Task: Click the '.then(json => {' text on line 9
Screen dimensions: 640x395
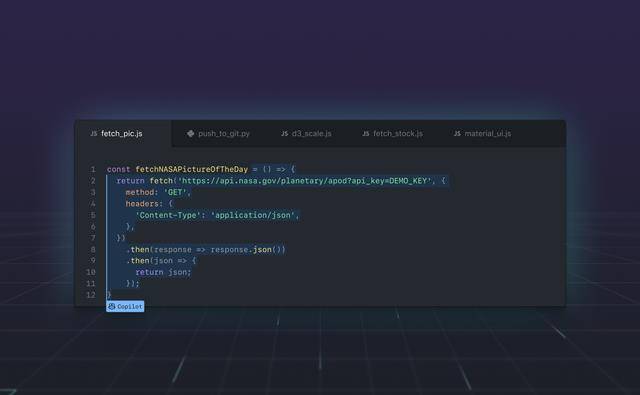Action: [161, 261]
